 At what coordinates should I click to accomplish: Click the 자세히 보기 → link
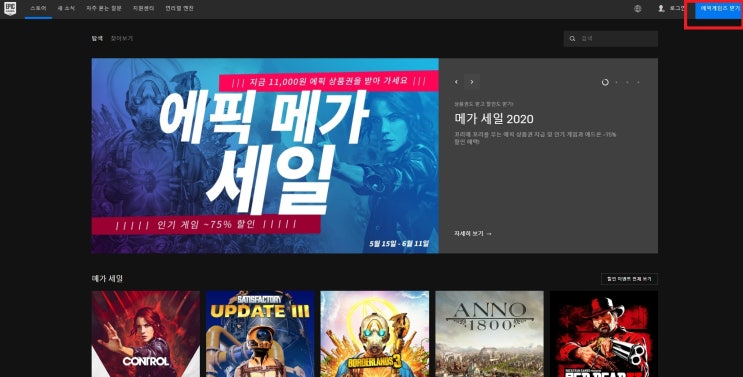[473, 233]
